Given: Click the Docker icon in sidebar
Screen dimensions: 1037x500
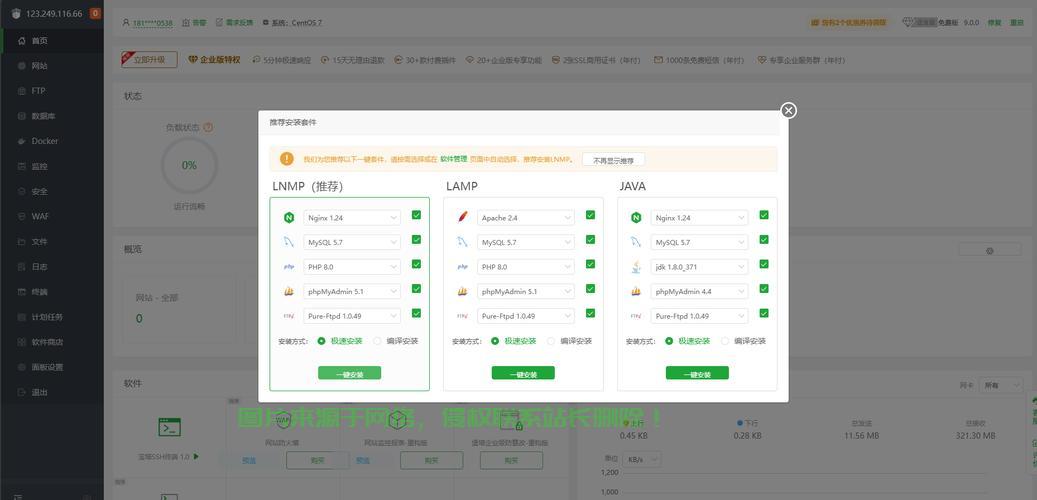Looking at the screenshot, I should [x=21, y=142].
